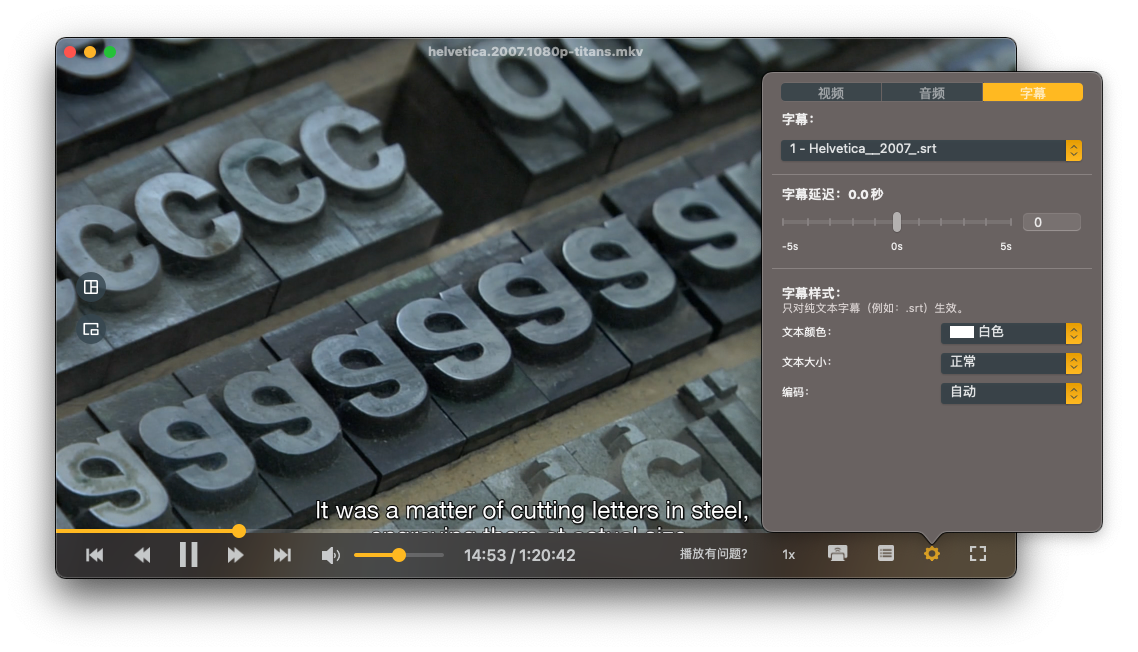Open the AirPlay/cast device icon
The height and width of the screenshot is (652, 1138).
838,553
